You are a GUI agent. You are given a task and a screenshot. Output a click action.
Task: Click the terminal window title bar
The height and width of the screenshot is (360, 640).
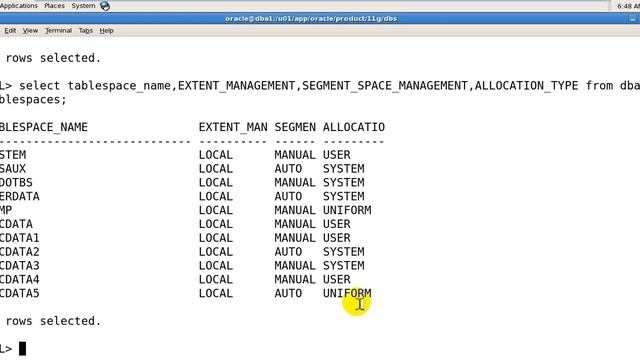pos(311,18)
